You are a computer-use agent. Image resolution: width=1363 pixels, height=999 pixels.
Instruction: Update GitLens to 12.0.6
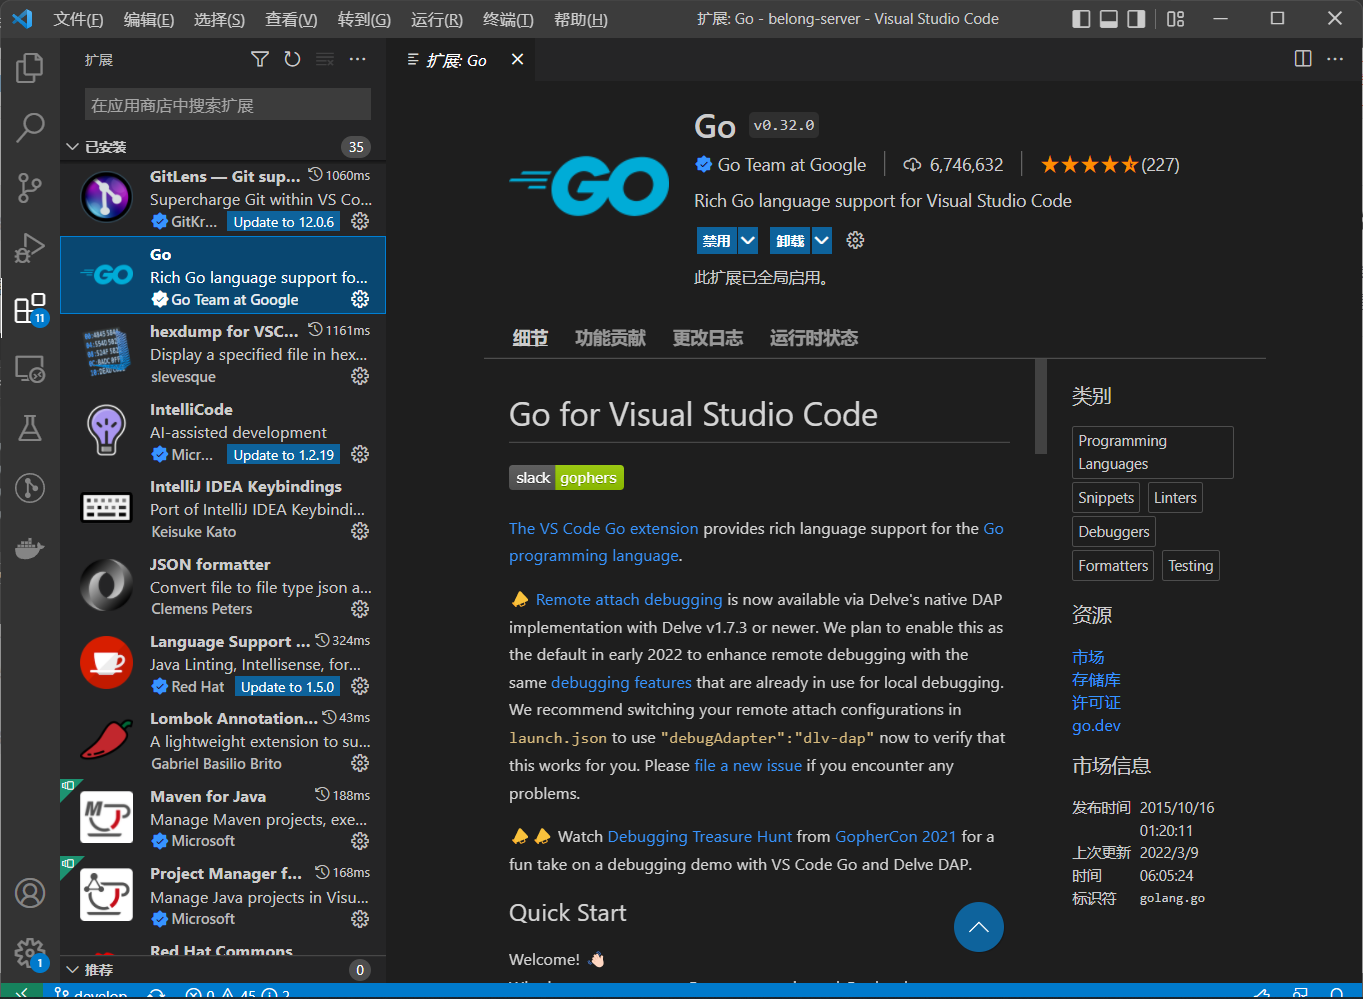[x=284, y=222]
